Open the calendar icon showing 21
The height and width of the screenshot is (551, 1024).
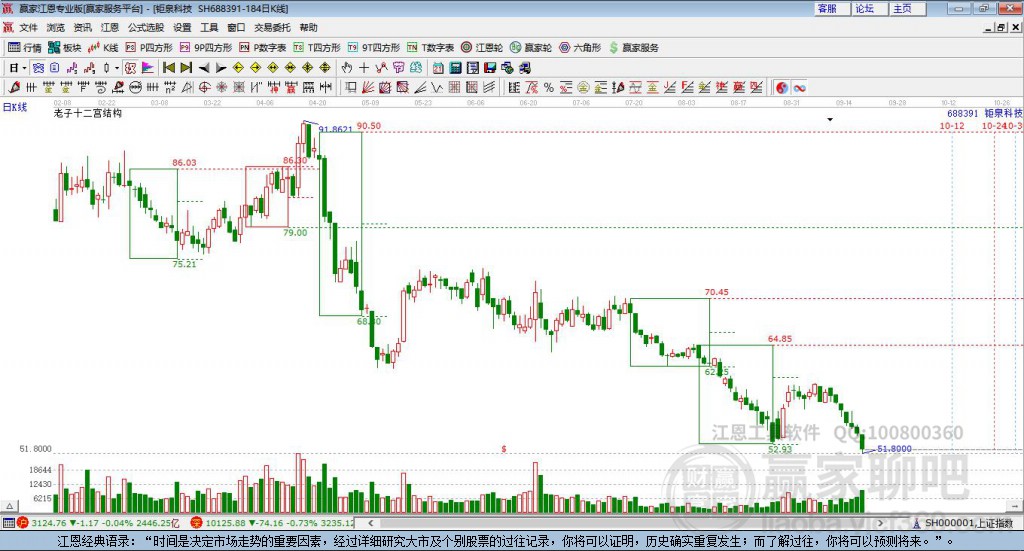tap(438, 67)
